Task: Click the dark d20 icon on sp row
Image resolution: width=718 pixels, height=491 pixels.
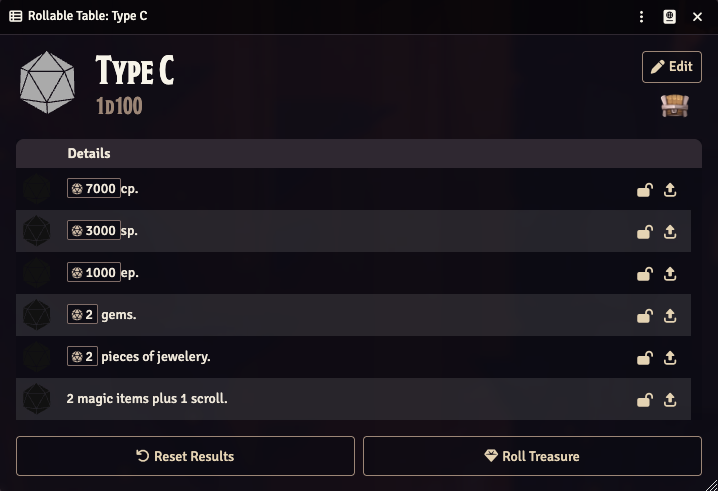Action: tap(37, 231)
